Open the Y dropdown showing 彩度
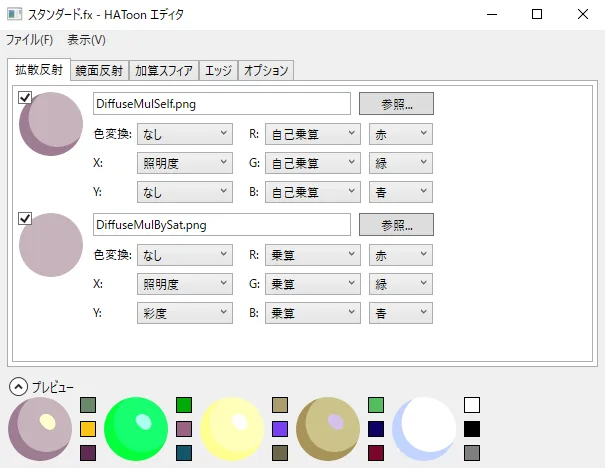The image size is (605, 468). coord(184,314)
